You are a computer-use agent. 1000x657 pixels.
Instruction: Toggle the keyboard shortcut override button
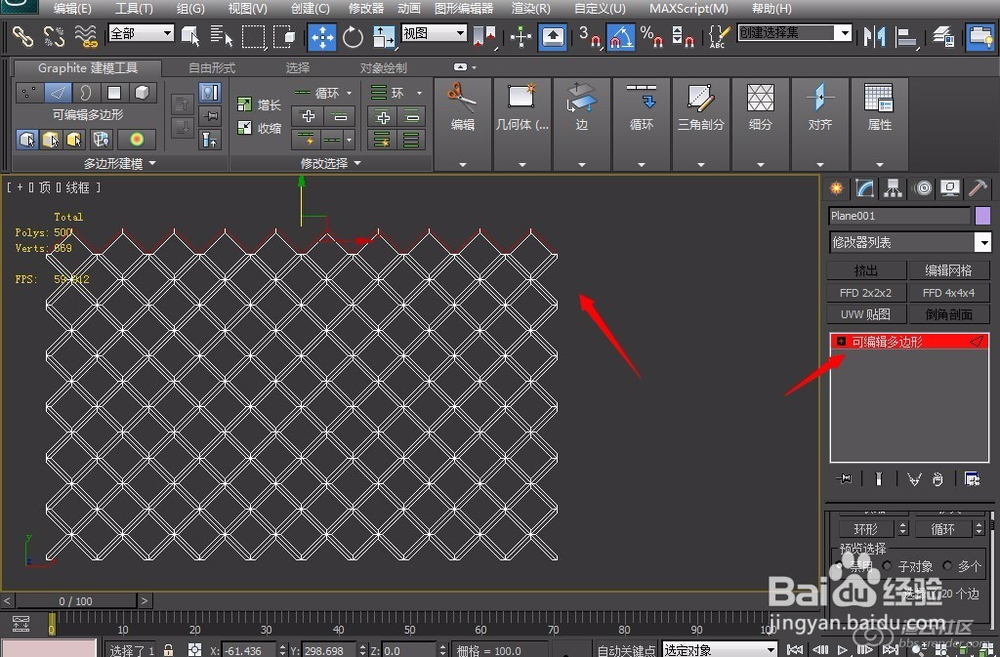[x=552, y=36]
